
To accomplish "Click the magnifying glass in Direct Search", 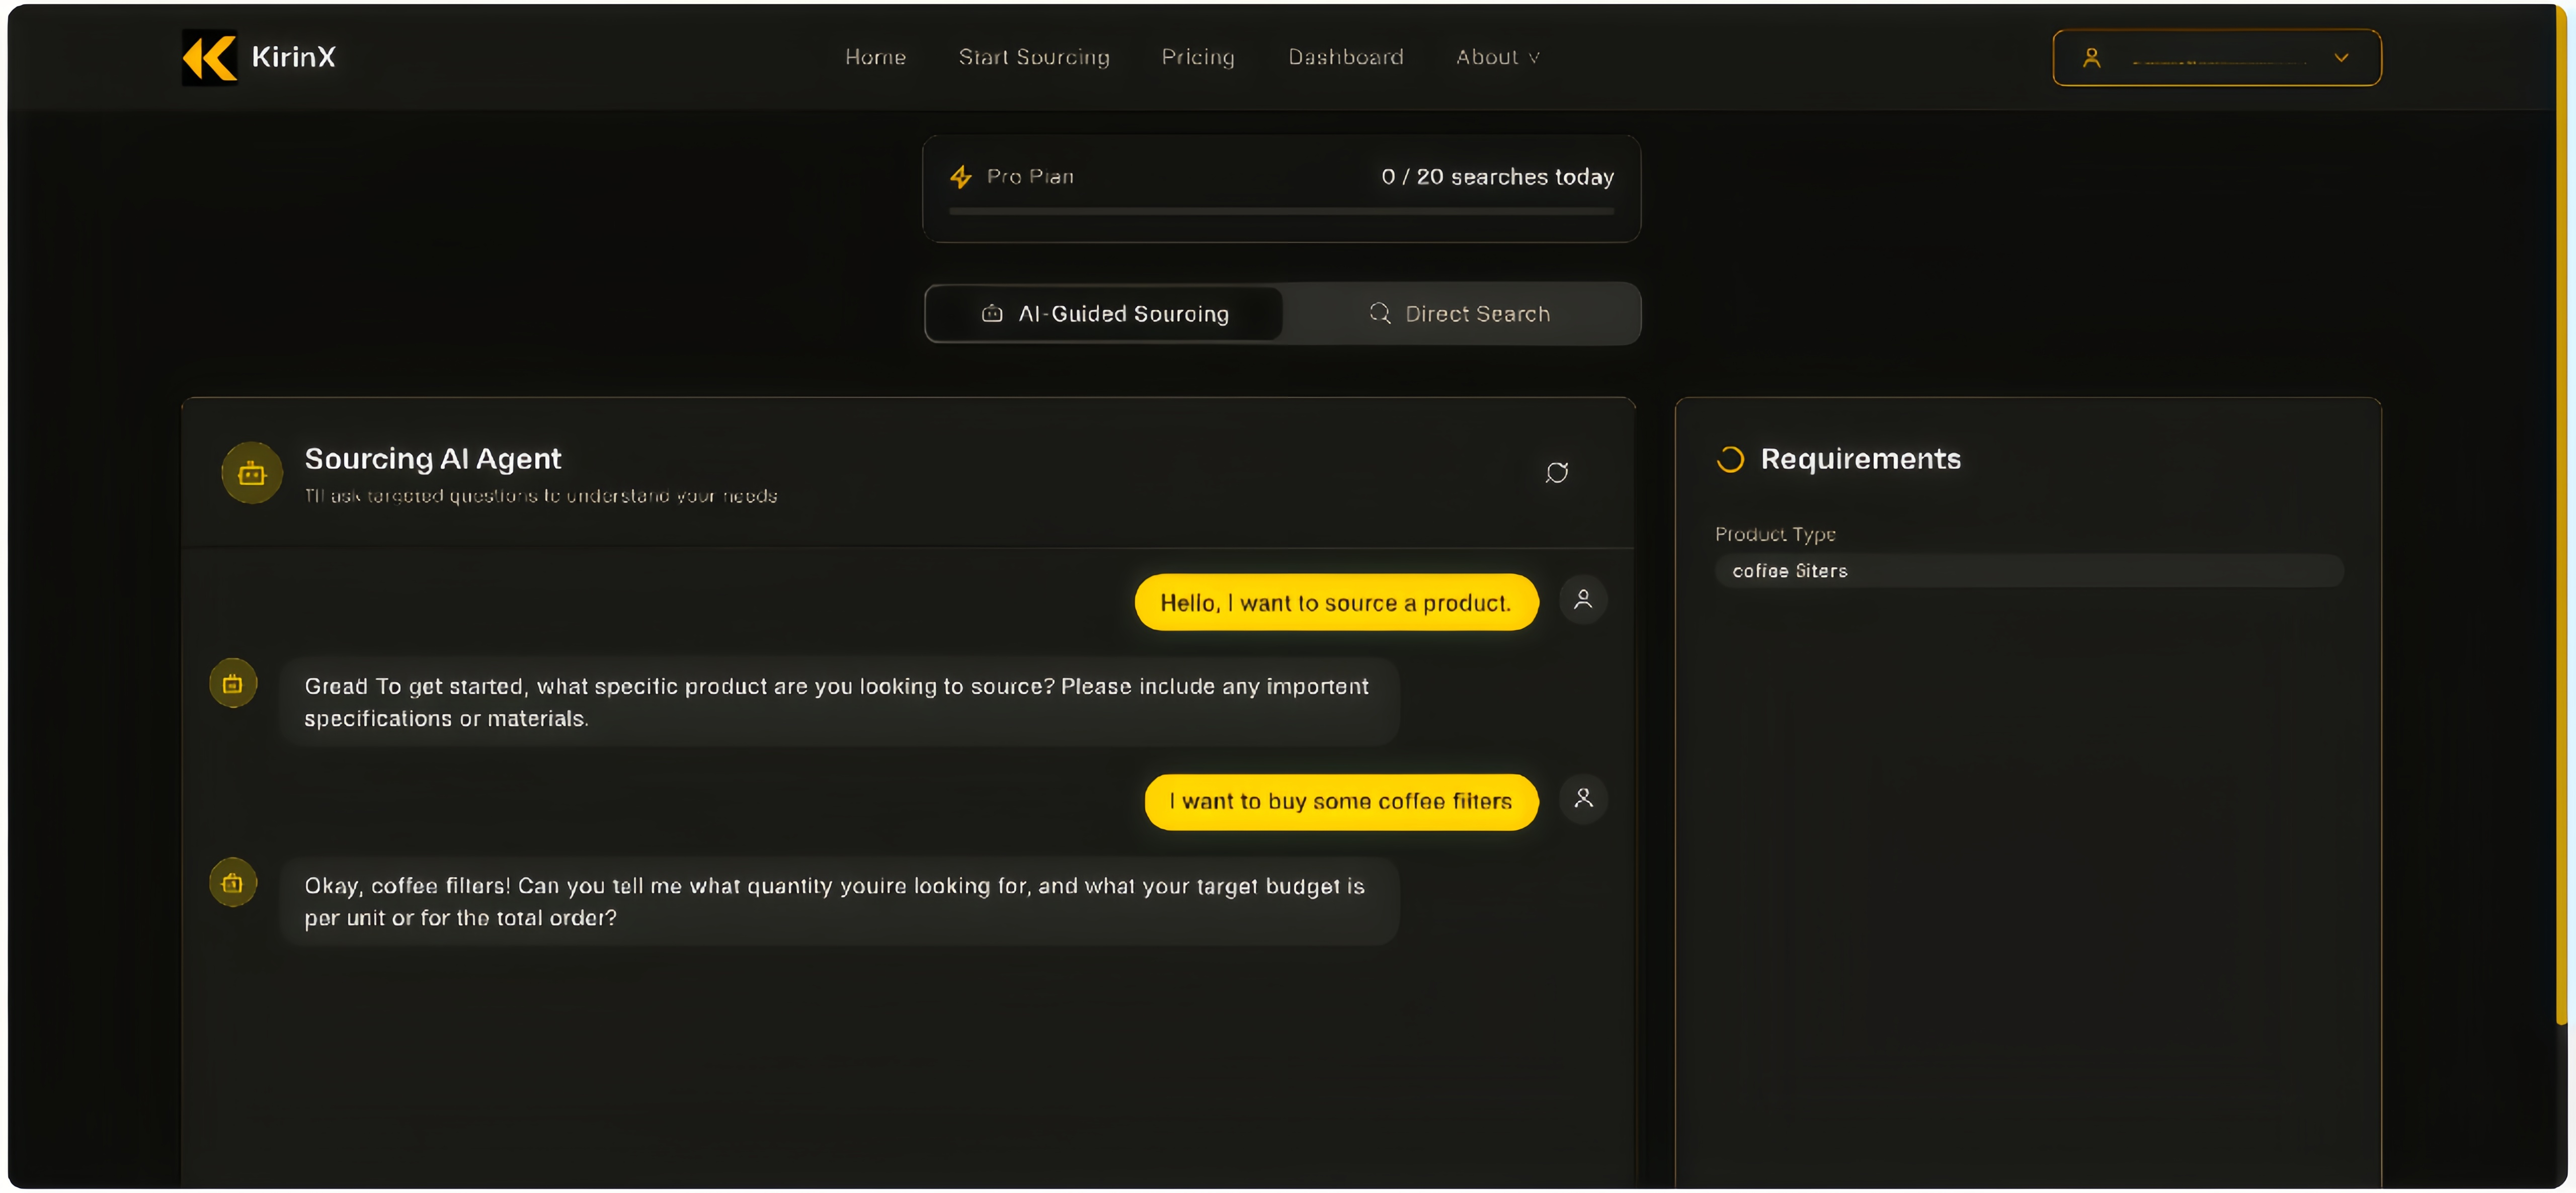I will click(x=1379, y=313).
